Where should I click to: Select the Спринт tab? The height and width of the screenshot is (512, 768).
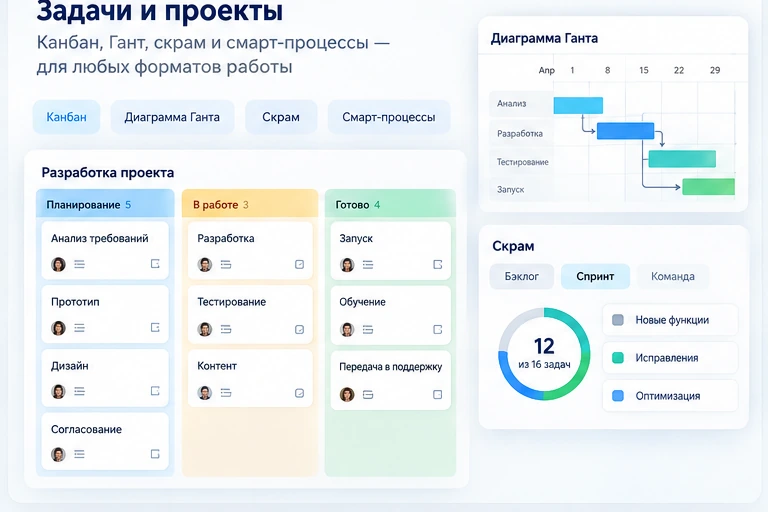(595, 276)
